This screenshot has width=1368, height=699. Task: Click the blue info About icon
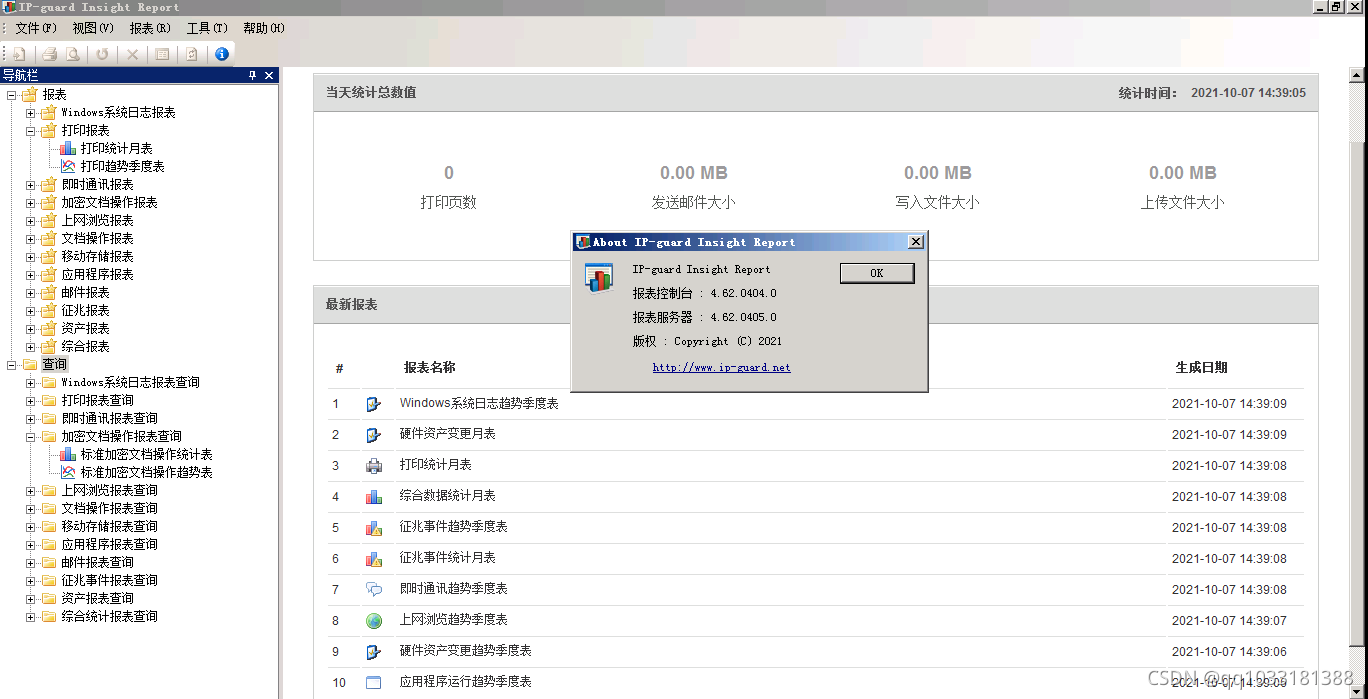[222, 54]
